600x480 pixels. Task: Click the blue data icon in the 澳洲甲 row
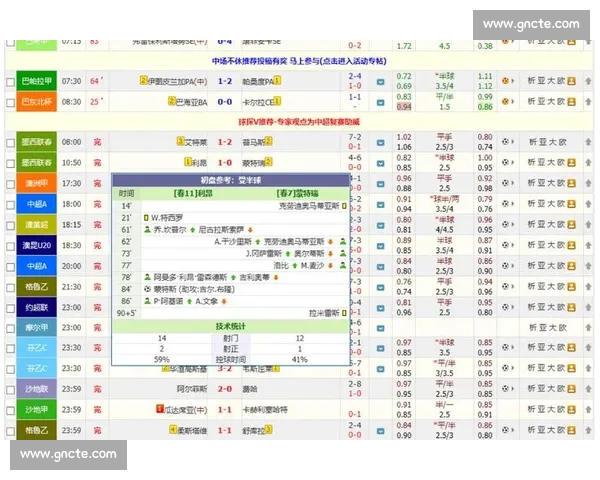380,184
